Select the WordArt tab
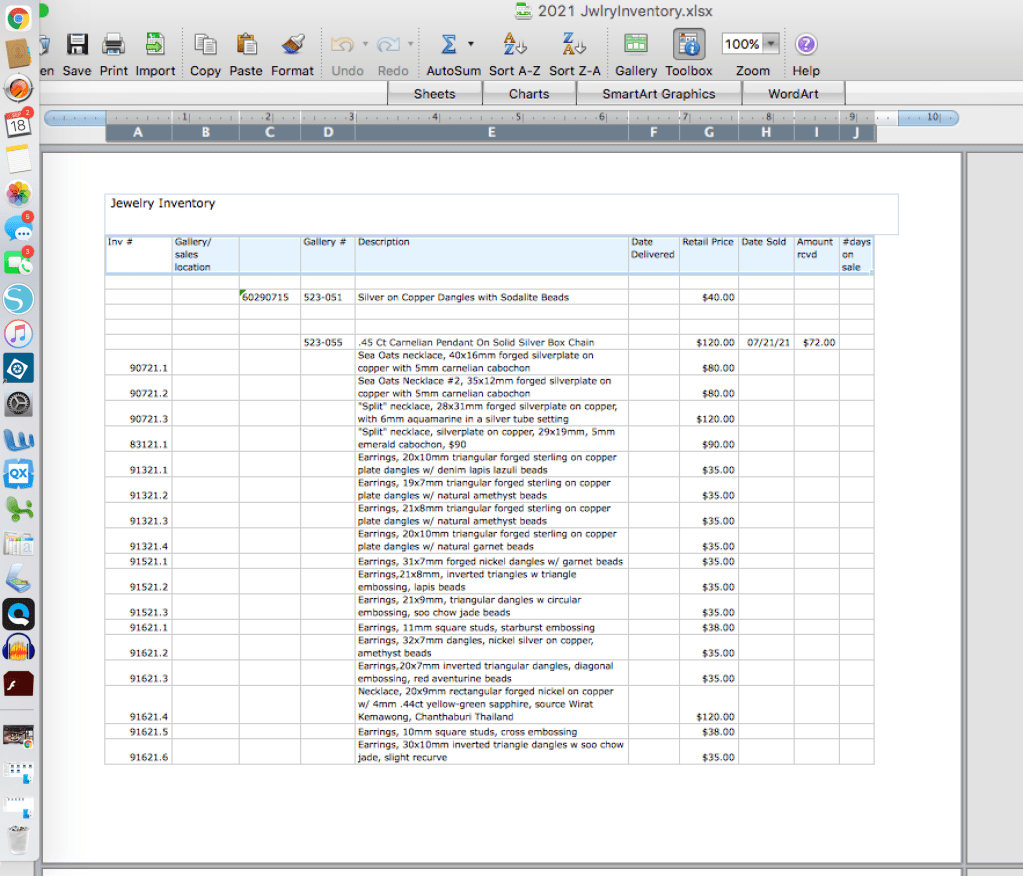This screenshot has width=1023, height=876. 793,94
